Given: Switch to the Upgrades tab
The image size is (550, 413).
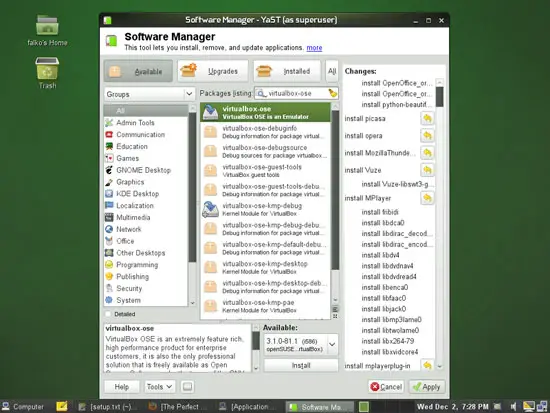Looking at the screenshot, I should (213, 71).
